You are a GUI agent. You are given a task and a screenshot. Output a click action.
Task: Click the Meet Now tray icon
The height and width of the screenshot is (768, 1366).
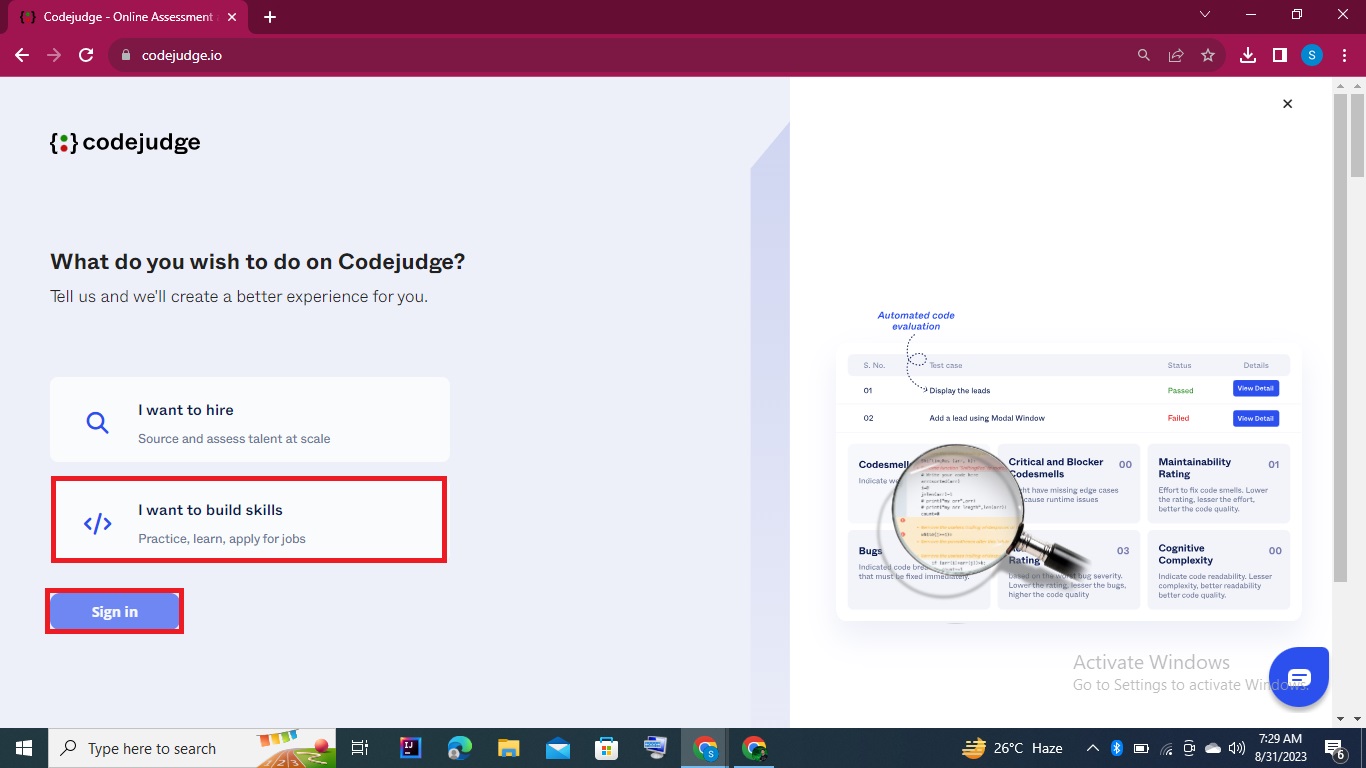click(1189, 748)
